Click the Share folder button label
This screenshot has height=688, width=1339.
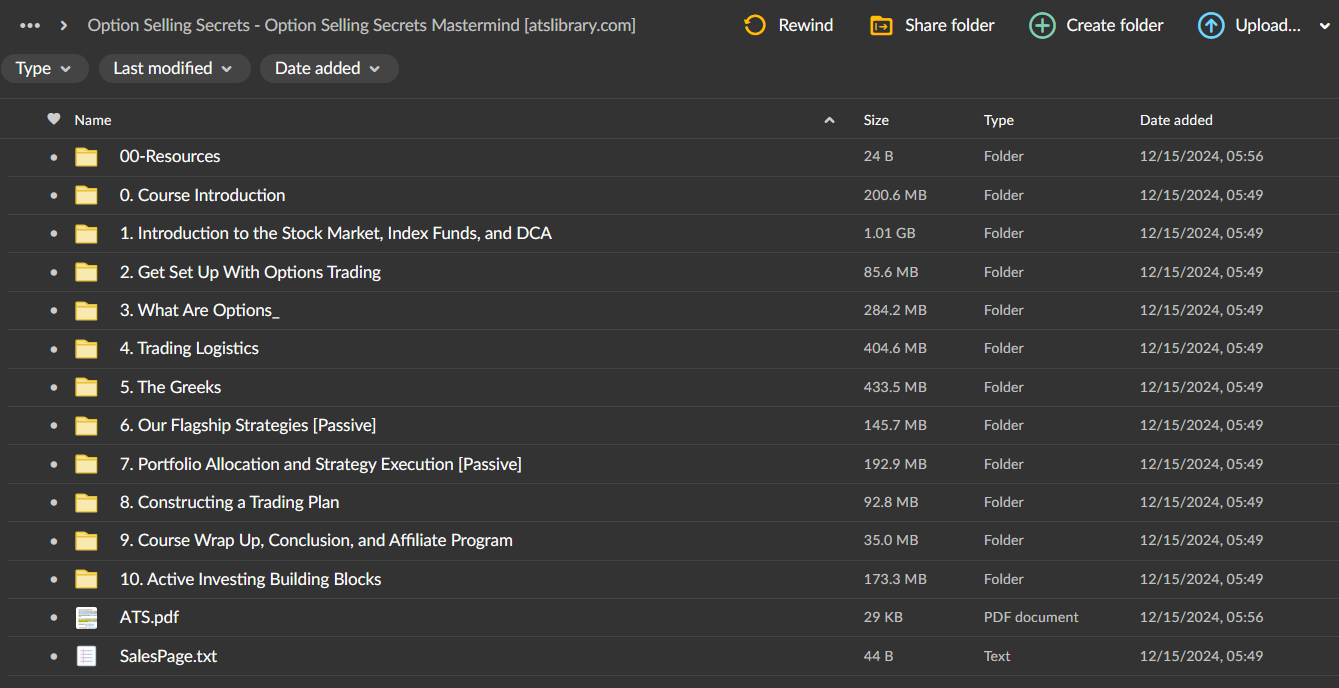(x=950, y=25)
